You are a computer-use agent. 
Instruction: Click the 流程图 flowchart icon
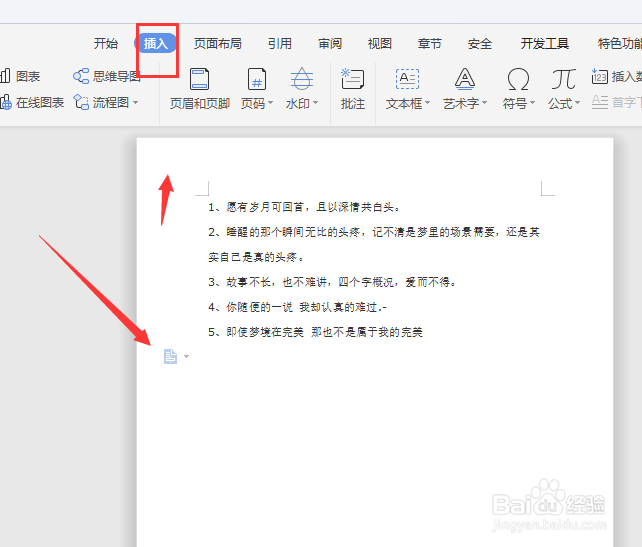[x=81, y=102]
